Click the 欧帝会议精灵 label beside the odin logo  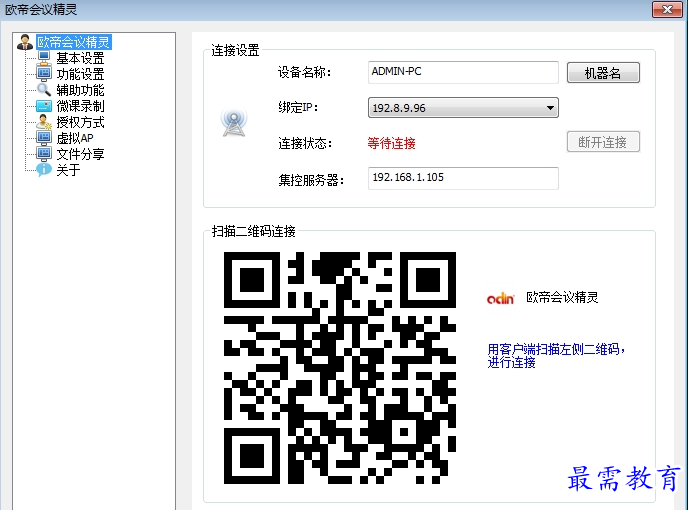click(562, 297)
